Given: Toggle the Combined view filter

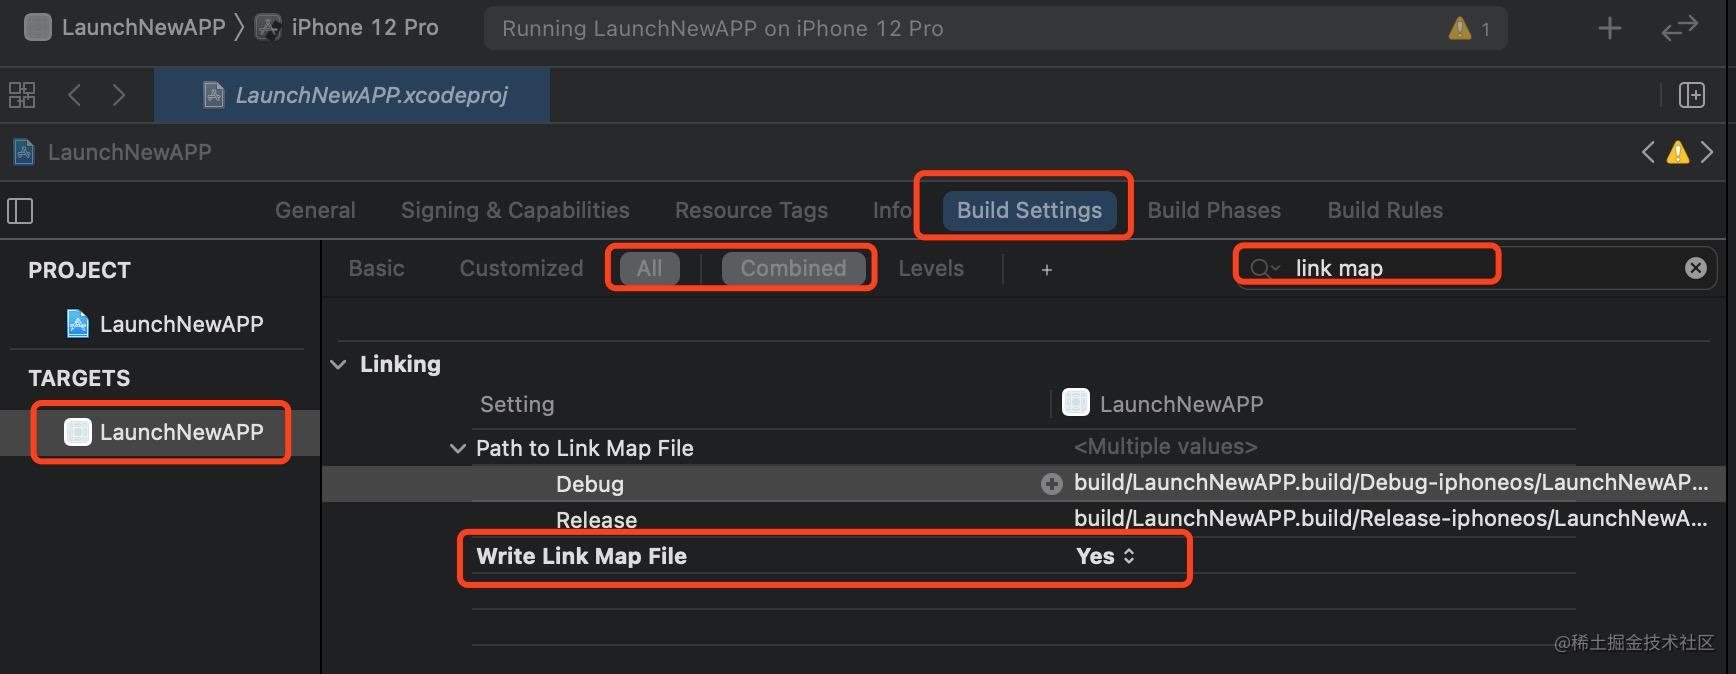Looking at the screenshot, I should click(793, 268).
